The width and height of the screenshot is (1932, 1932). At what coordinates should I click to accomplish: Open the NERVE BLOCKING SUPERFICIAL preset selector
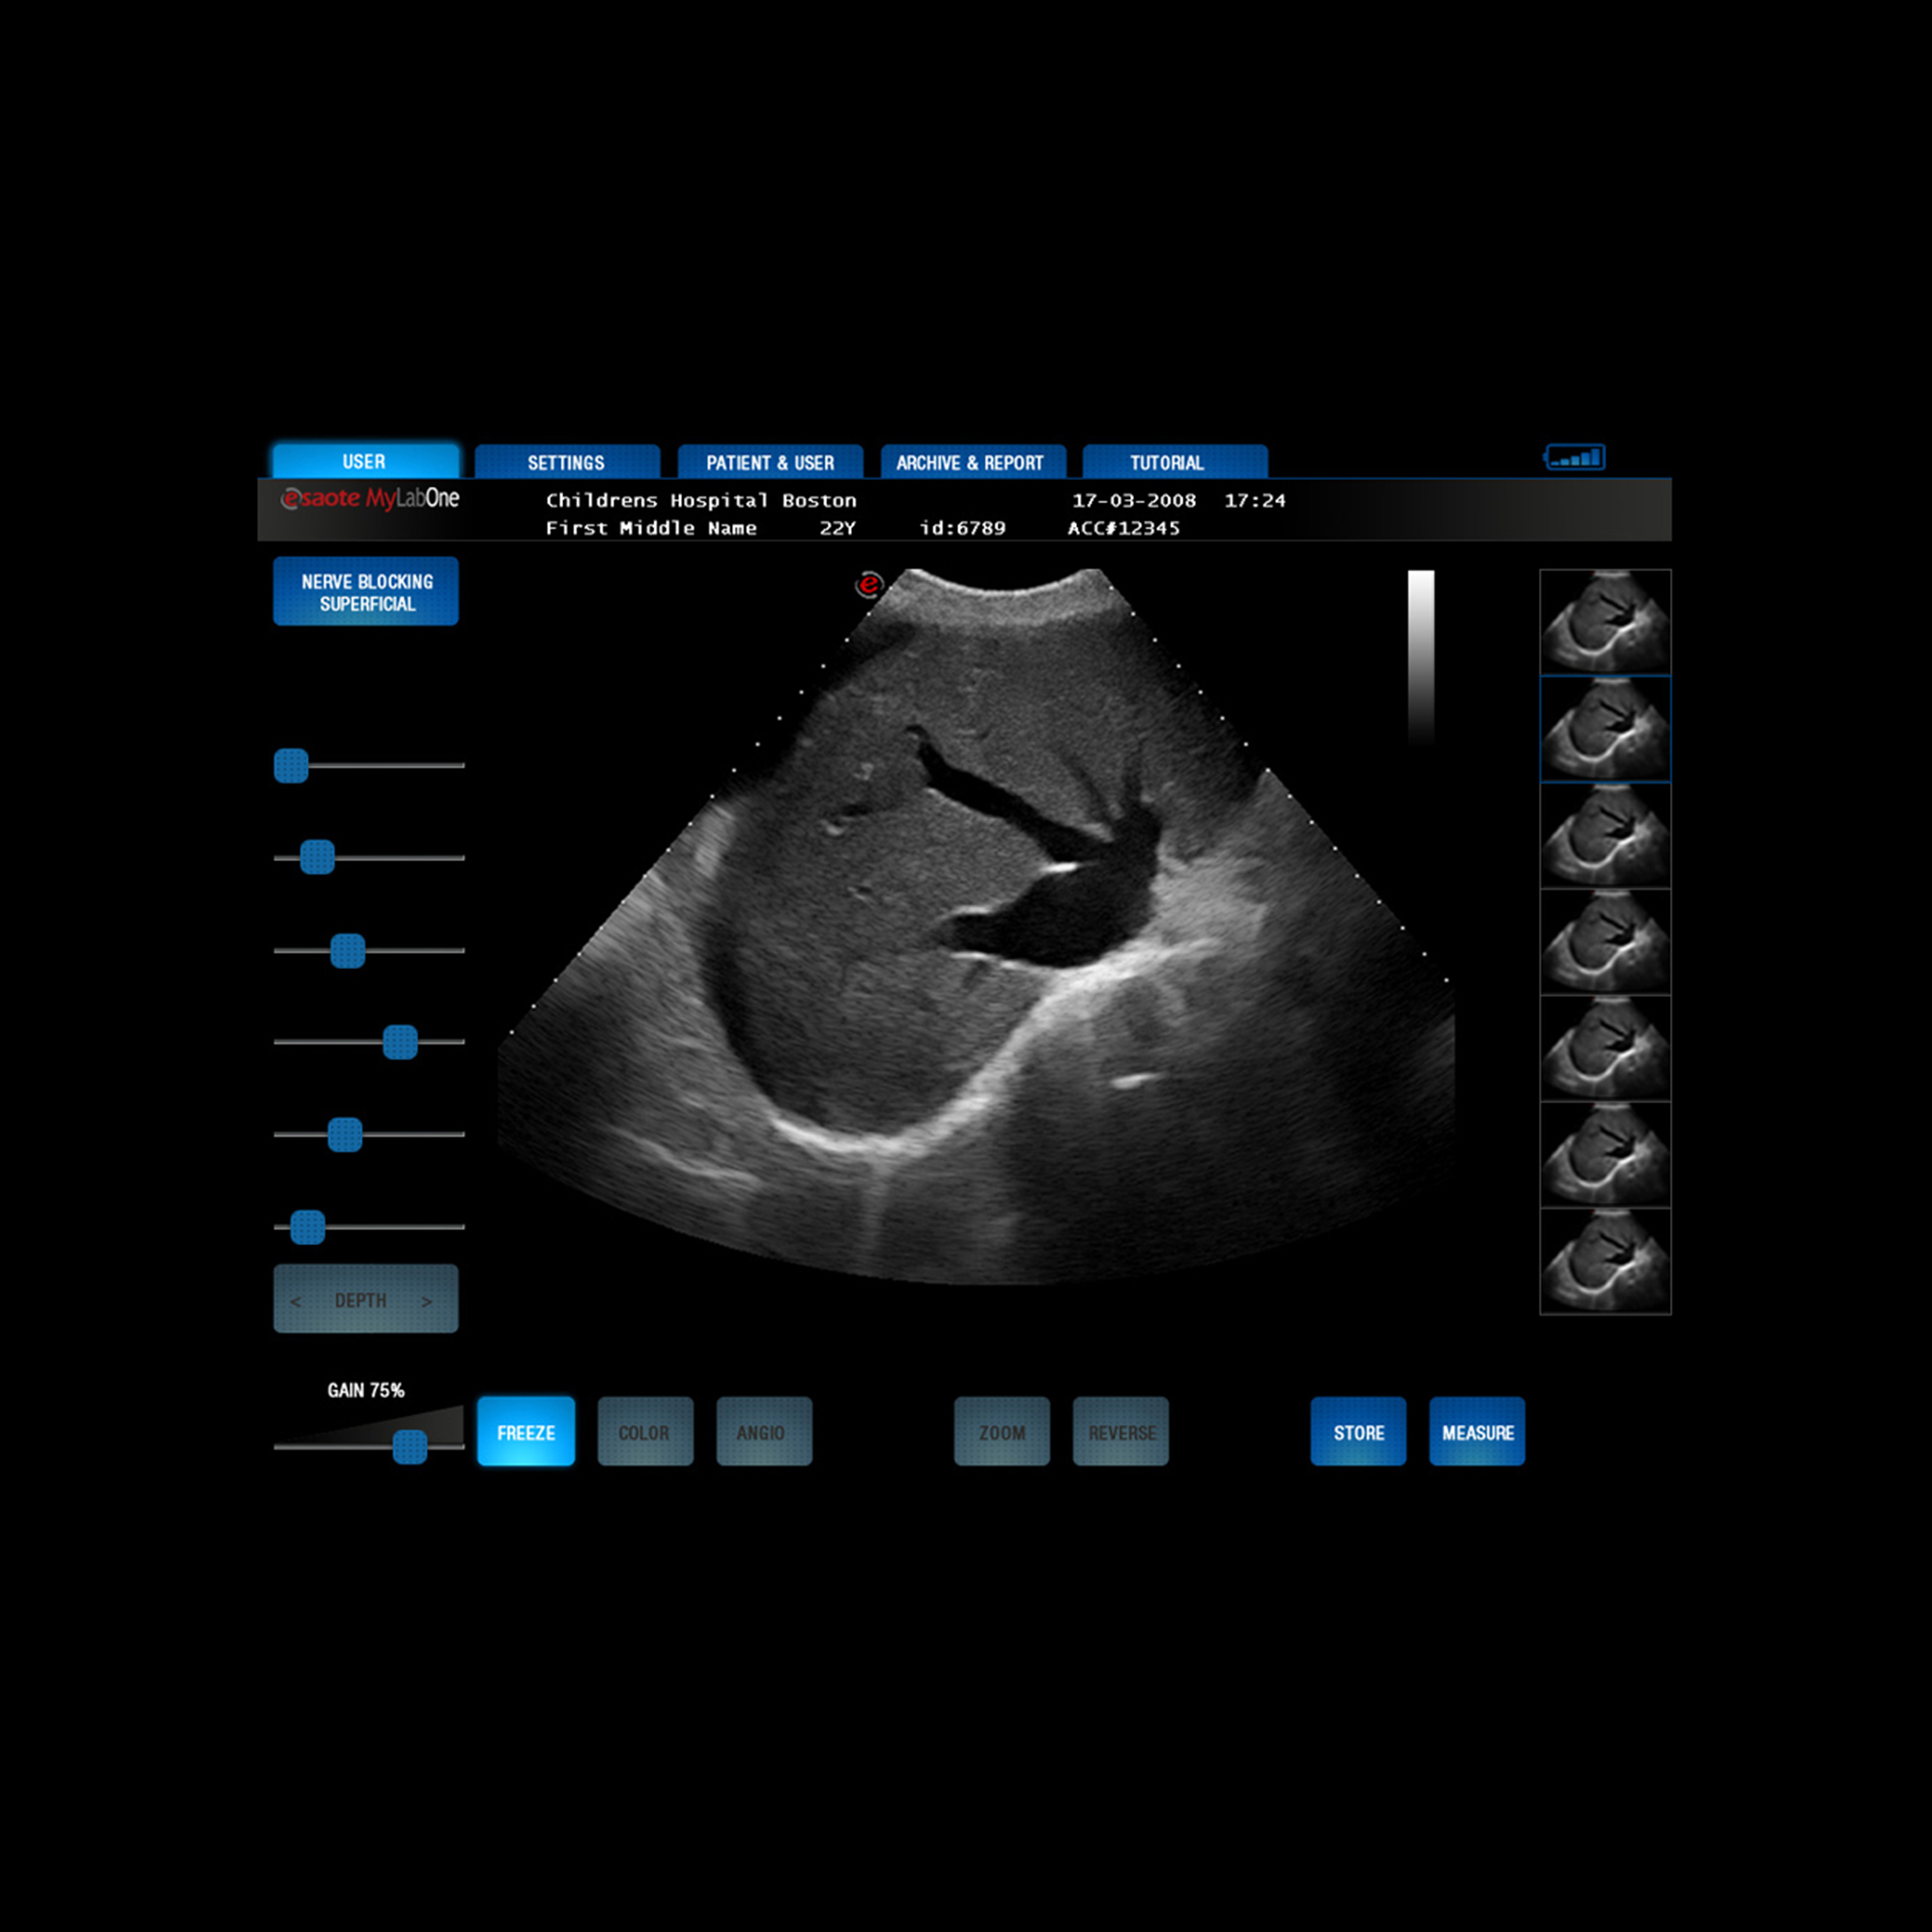pos(366,592)
